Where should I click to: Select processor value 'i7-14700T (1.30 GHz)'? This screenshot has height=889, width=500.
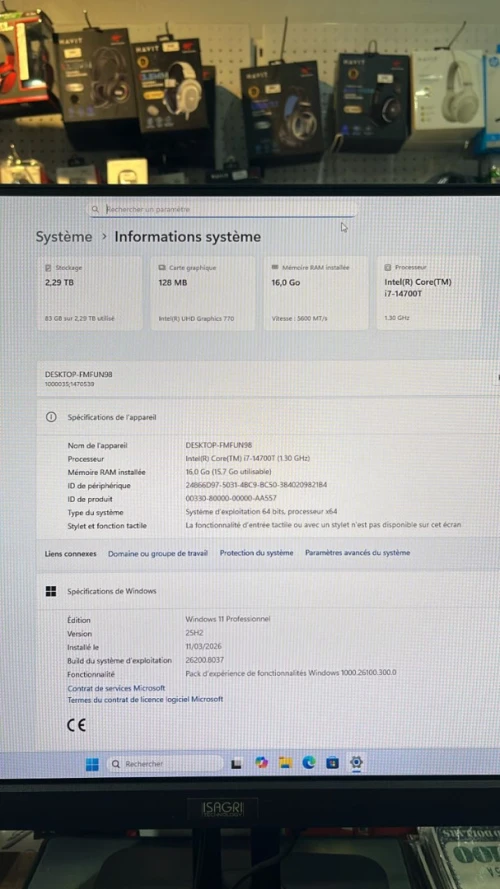point(248,458)
